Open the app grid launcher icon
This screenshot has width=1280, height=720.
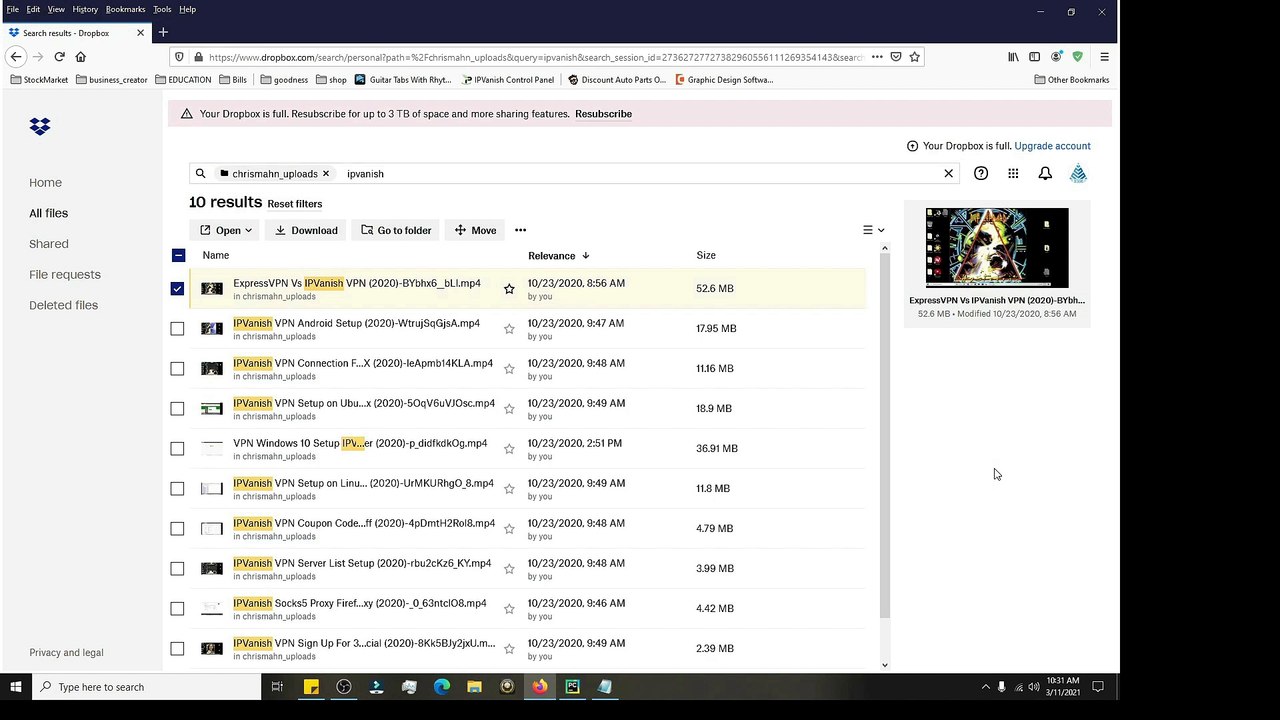pos(1013,174)
